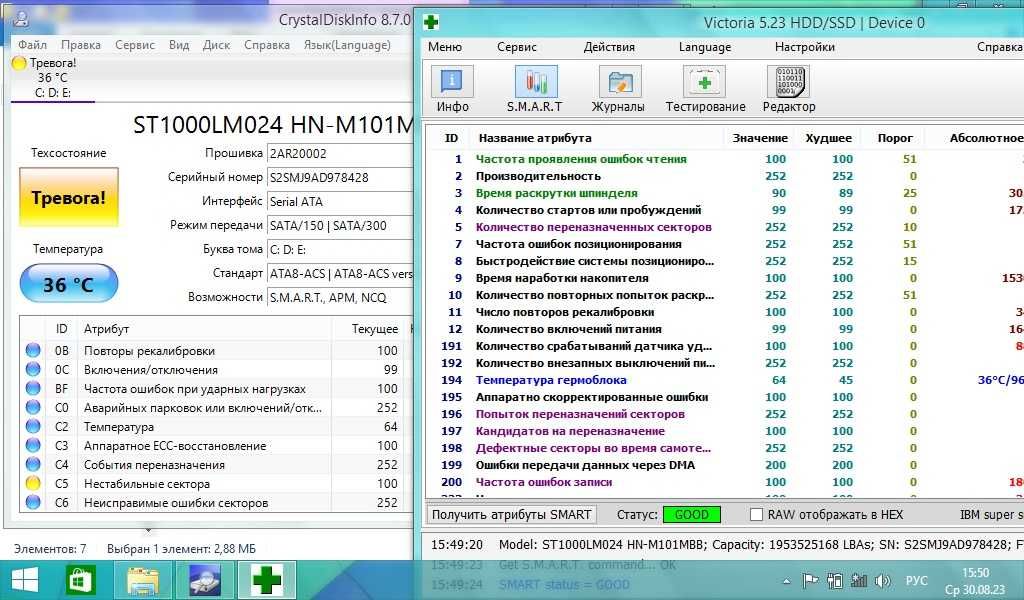Click blue status dot for Повторы рекалибровки
1024x600 pixels.
(33, 351)
